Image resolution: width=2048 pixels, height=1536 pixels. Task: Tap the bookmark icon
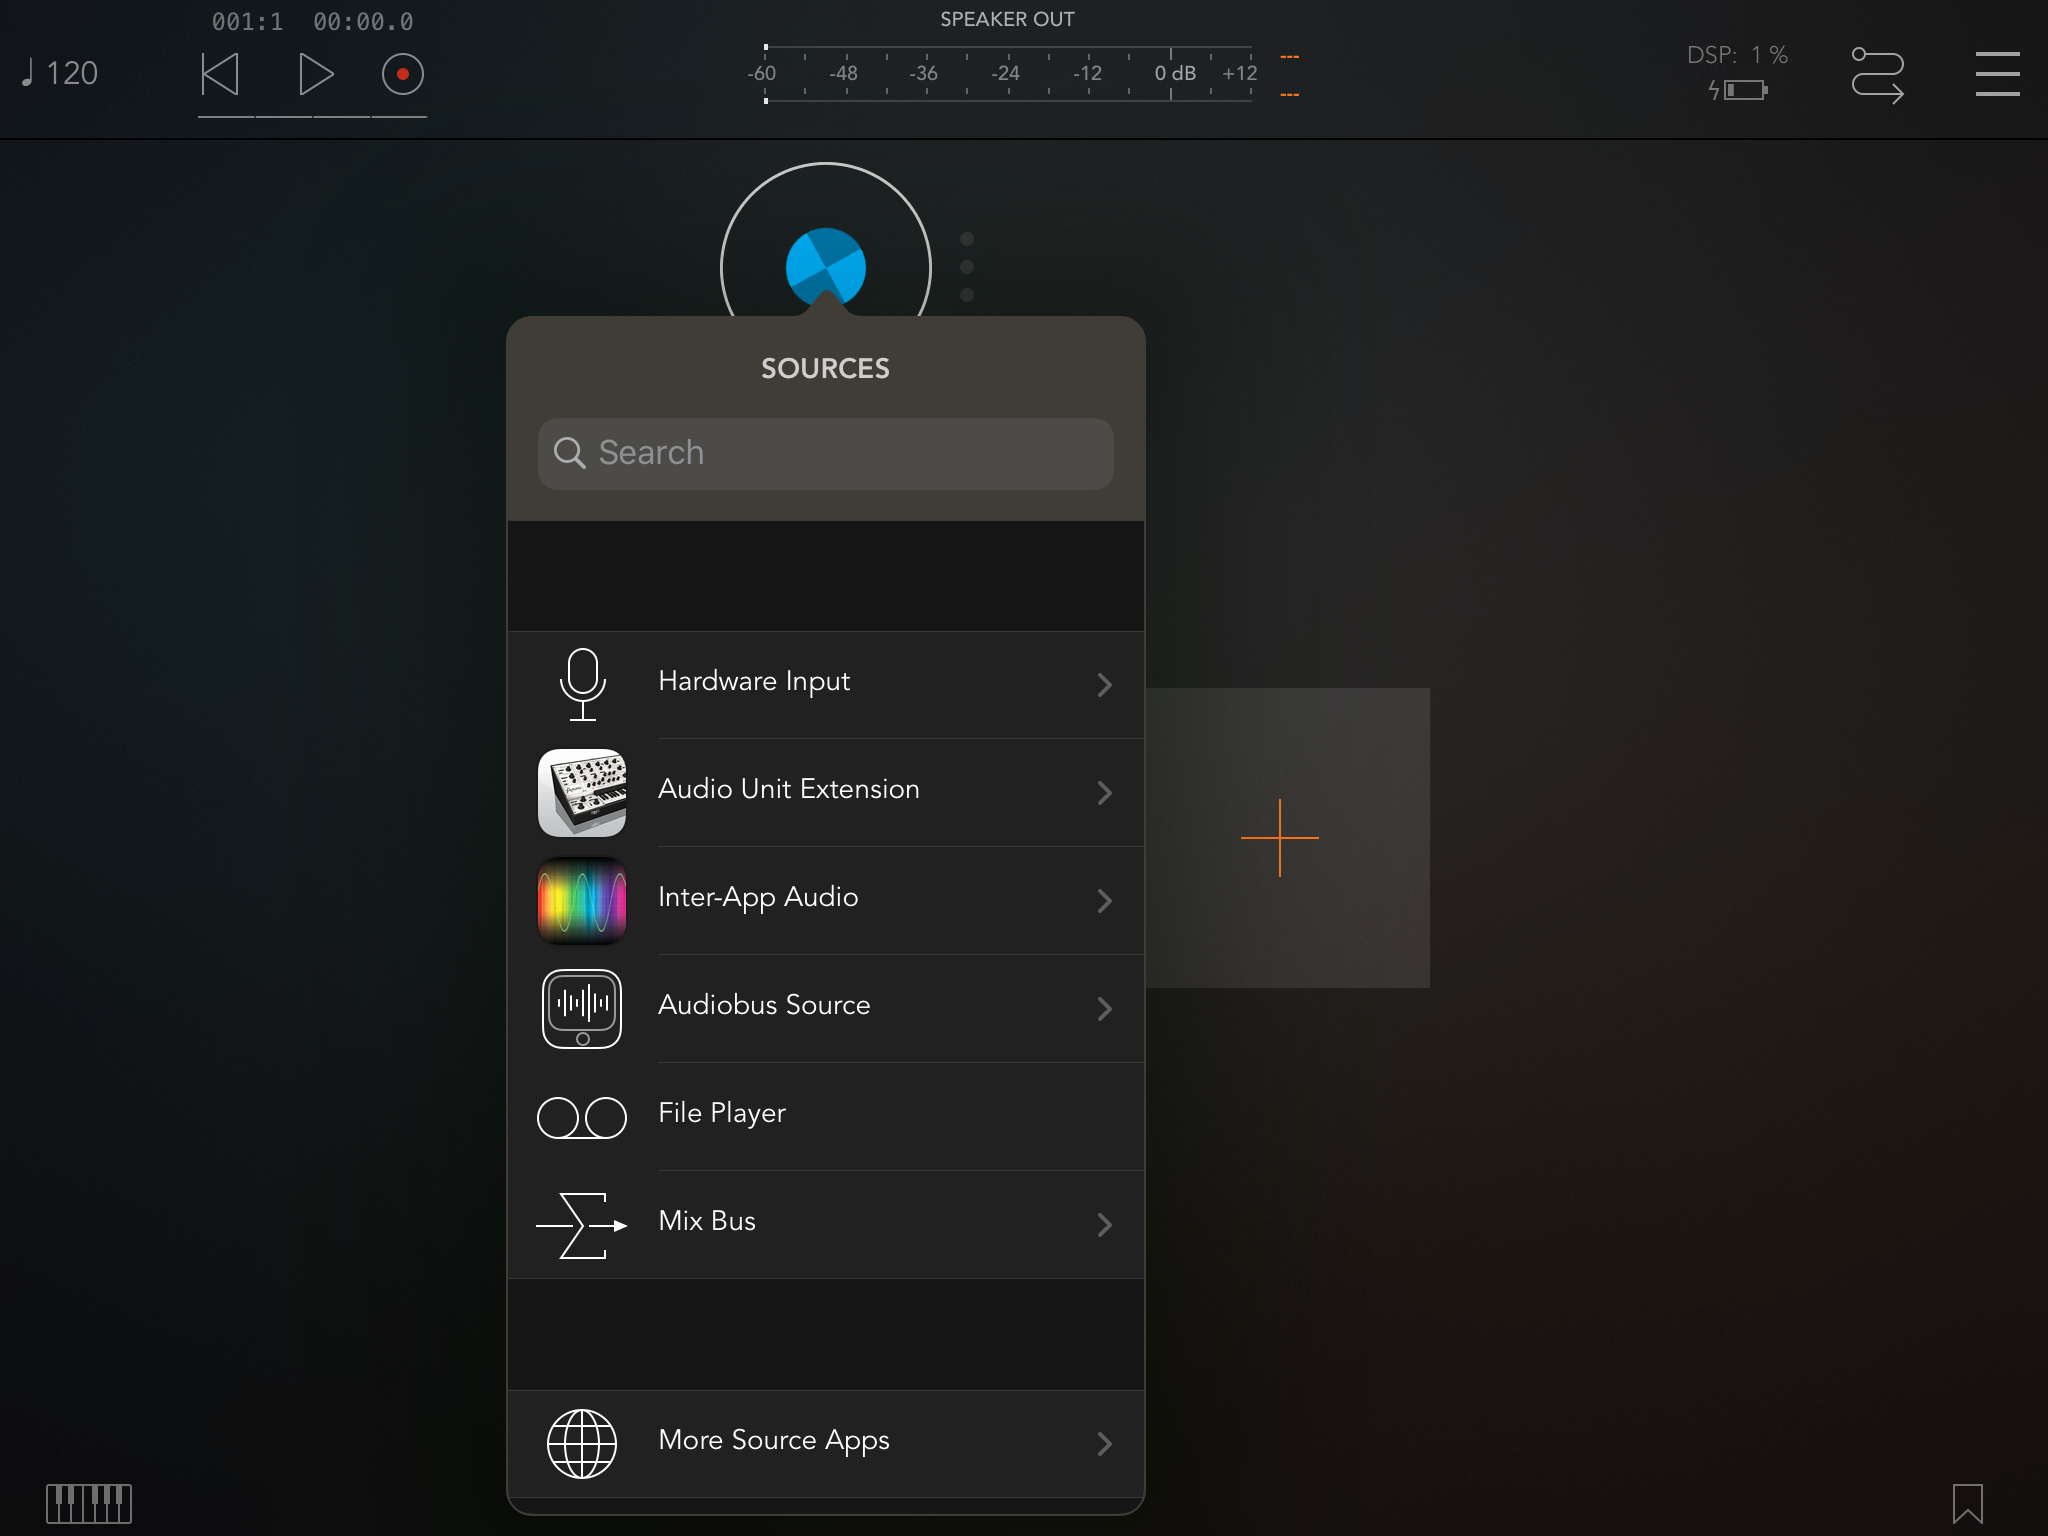coord(1967,1503)
